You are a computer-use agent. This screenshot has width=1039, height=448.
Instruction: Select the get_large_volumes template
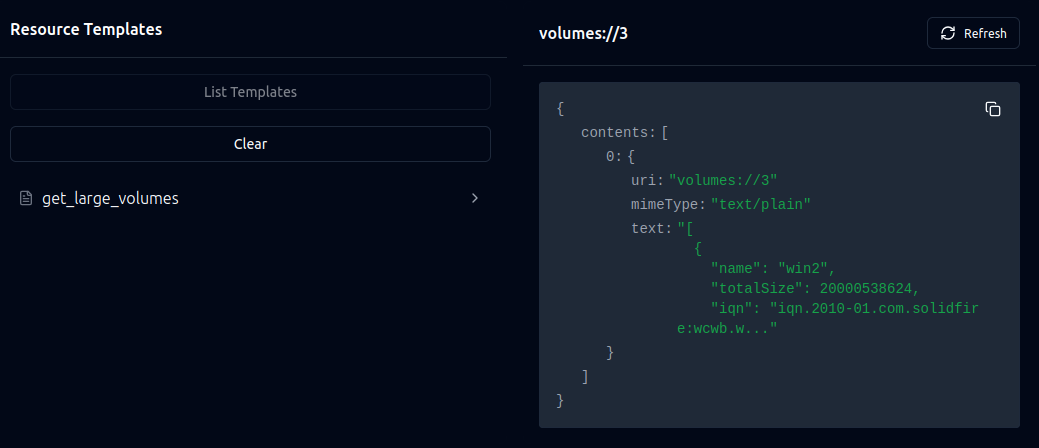point(250,198)
